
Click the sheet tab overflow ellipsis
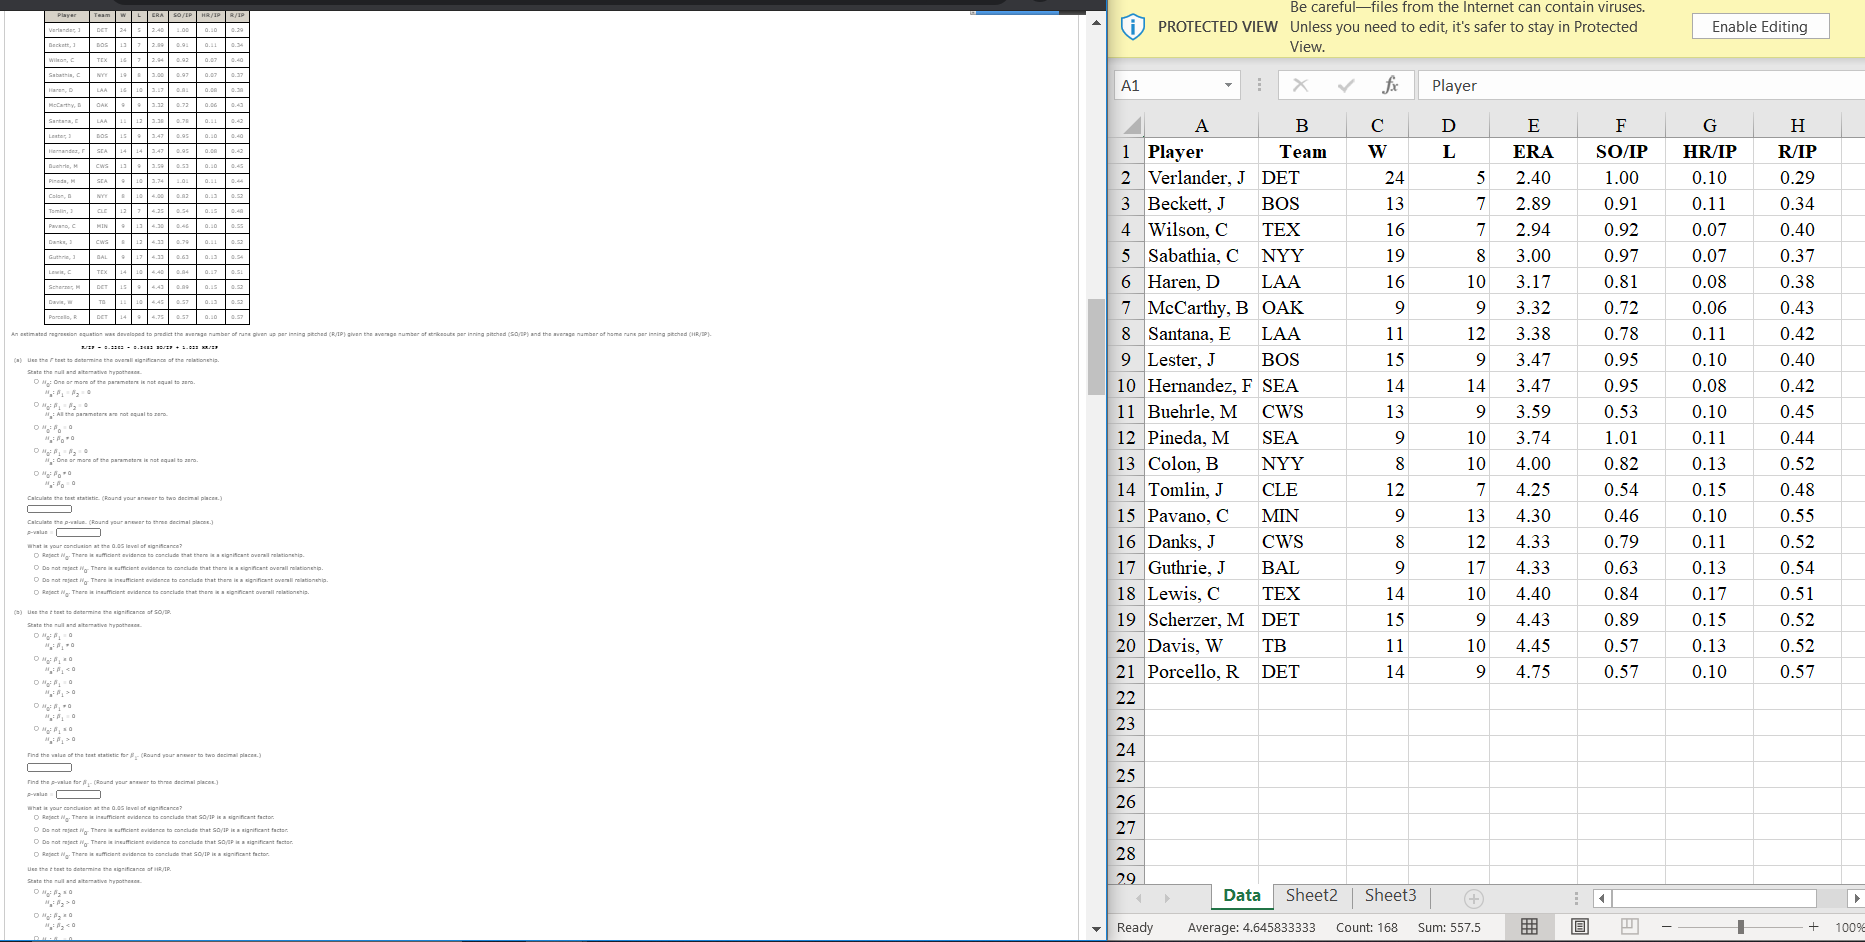[x=1576, y=897]
